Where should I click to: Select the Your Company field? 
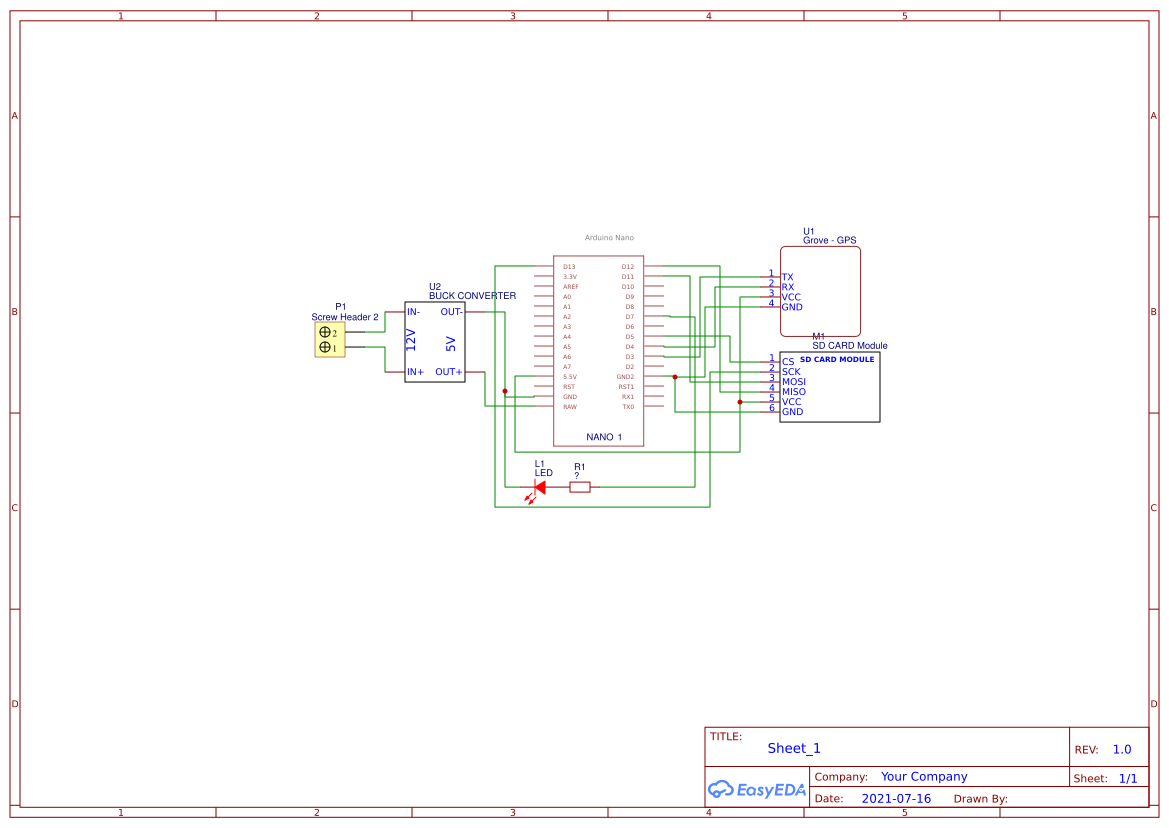[x=924, y=777]
